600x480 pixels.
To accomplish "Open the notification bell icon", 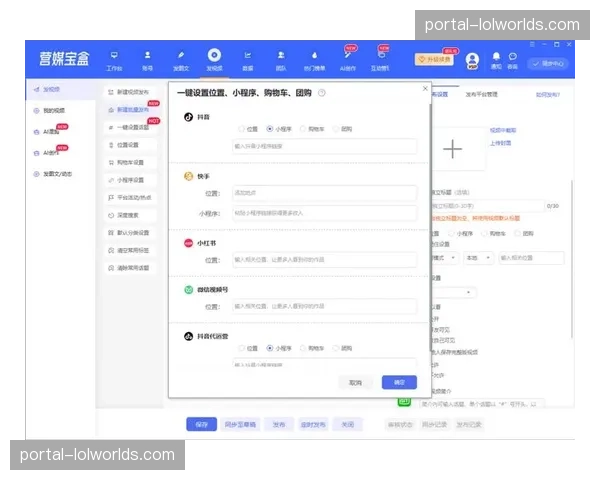I will click(x=496, y=57).
